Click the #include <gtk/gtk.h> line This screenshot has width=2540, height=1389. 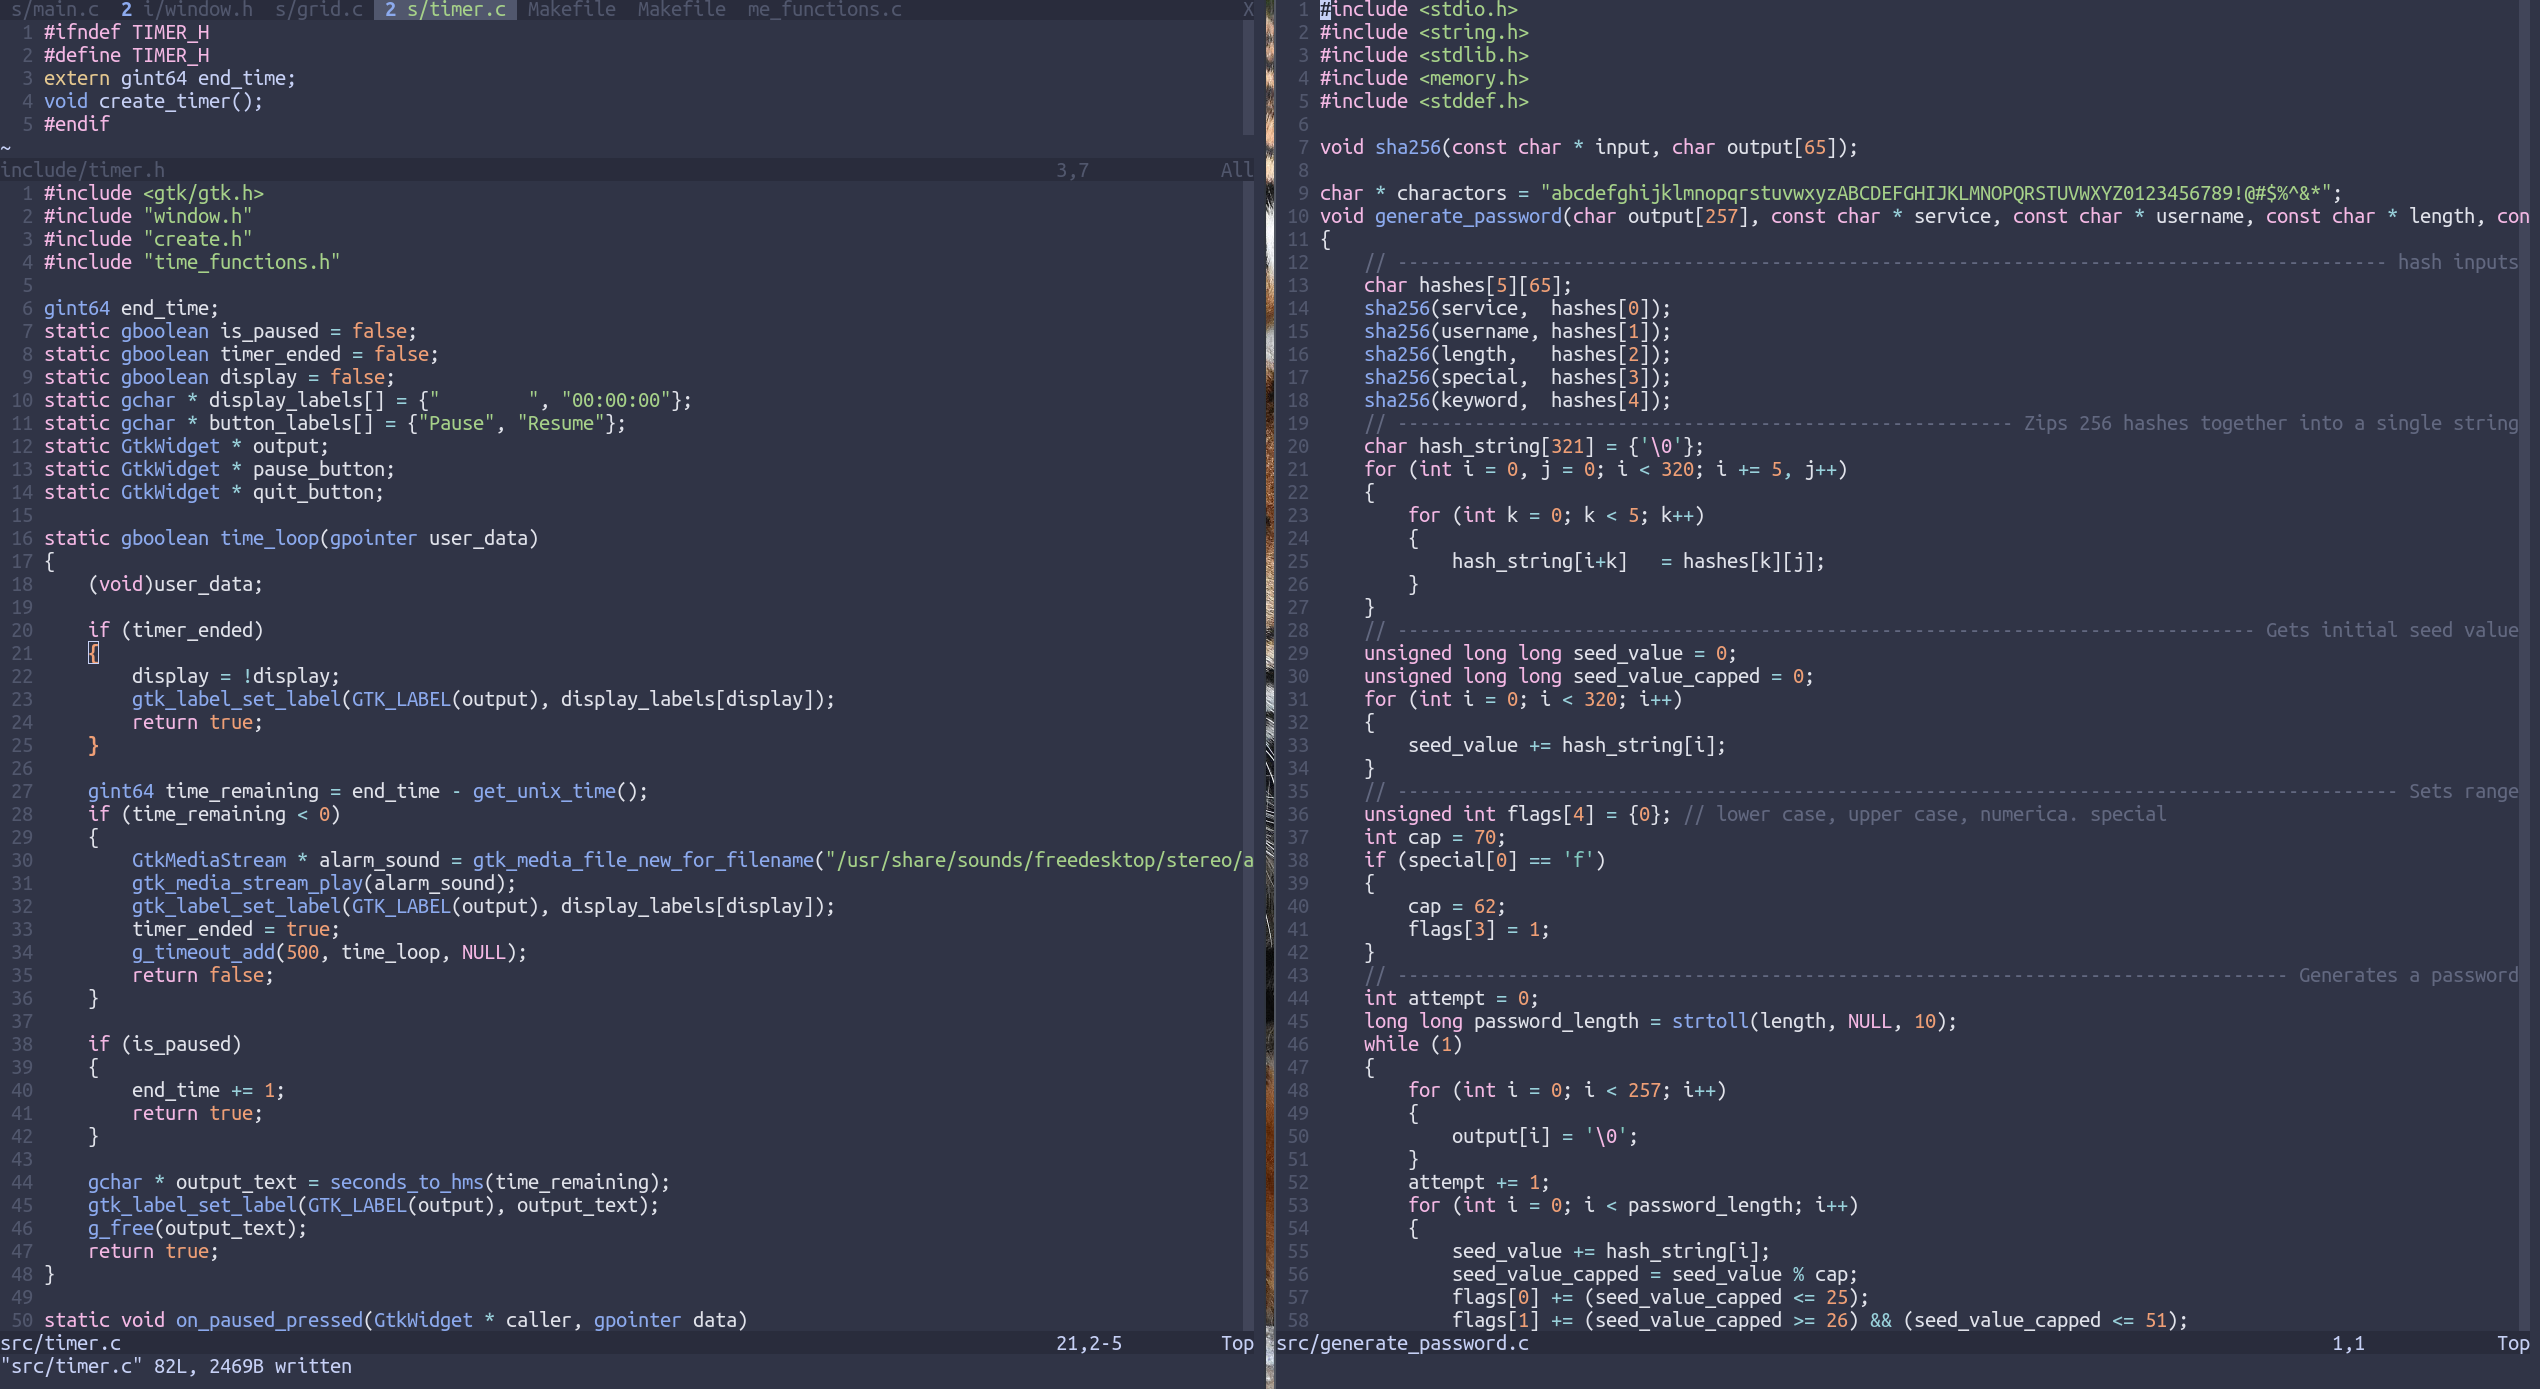(x=154, y=193)
